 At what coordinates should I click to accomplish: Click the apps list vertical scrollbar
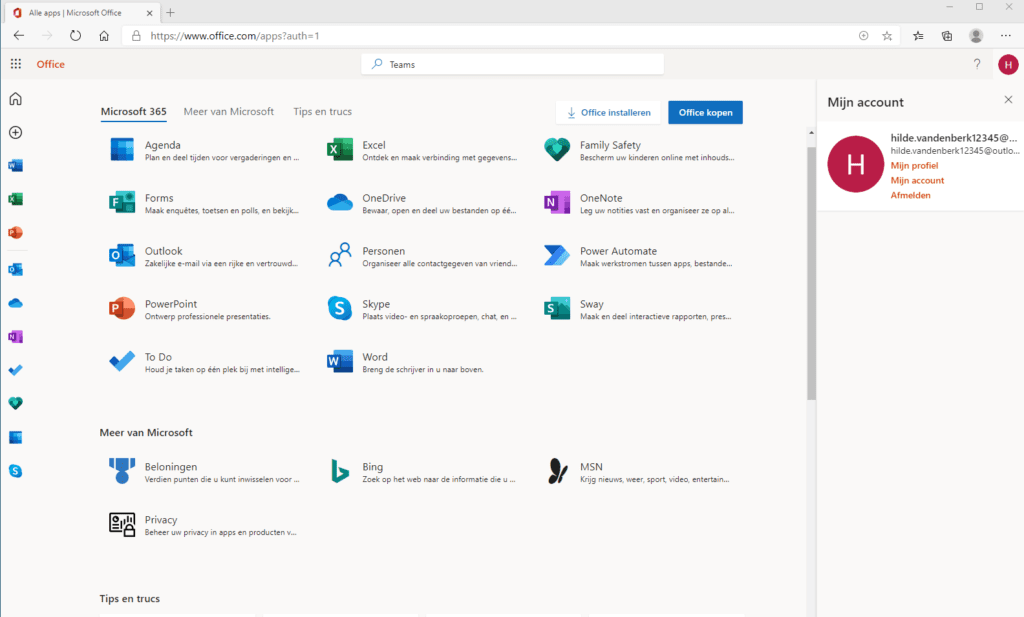(811, 274)
